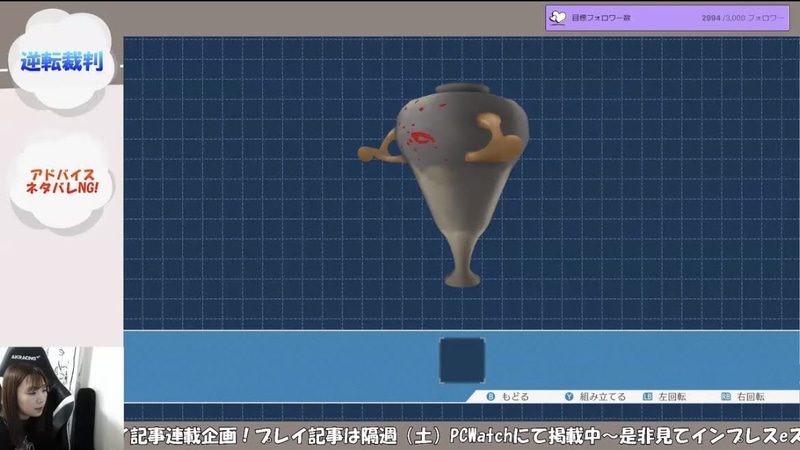
Task: Click the follower goal heart icon
Action: tap(558, 18)
